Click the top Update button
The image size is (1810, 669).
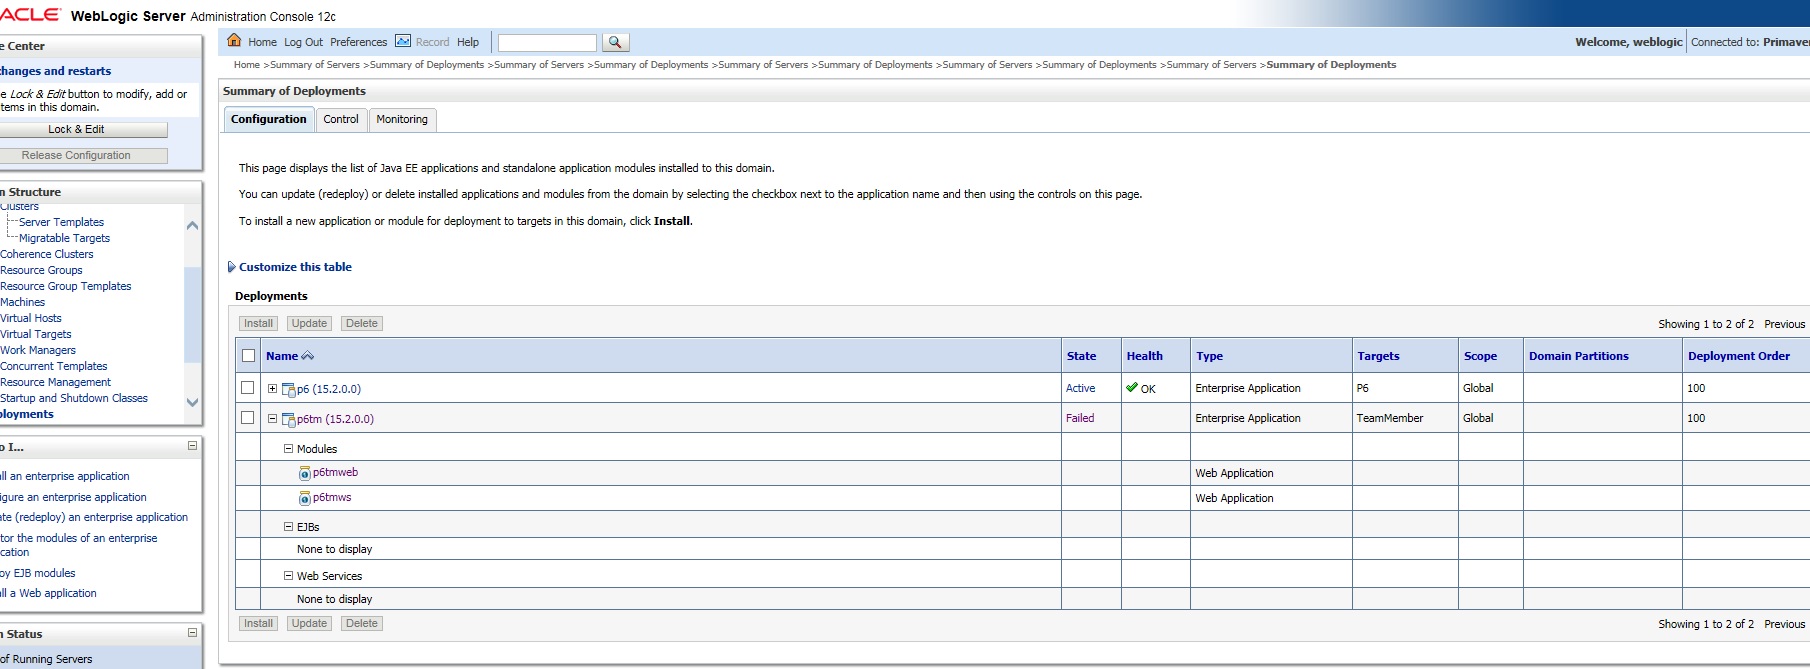pyautogui.click(x=309, y=324)
